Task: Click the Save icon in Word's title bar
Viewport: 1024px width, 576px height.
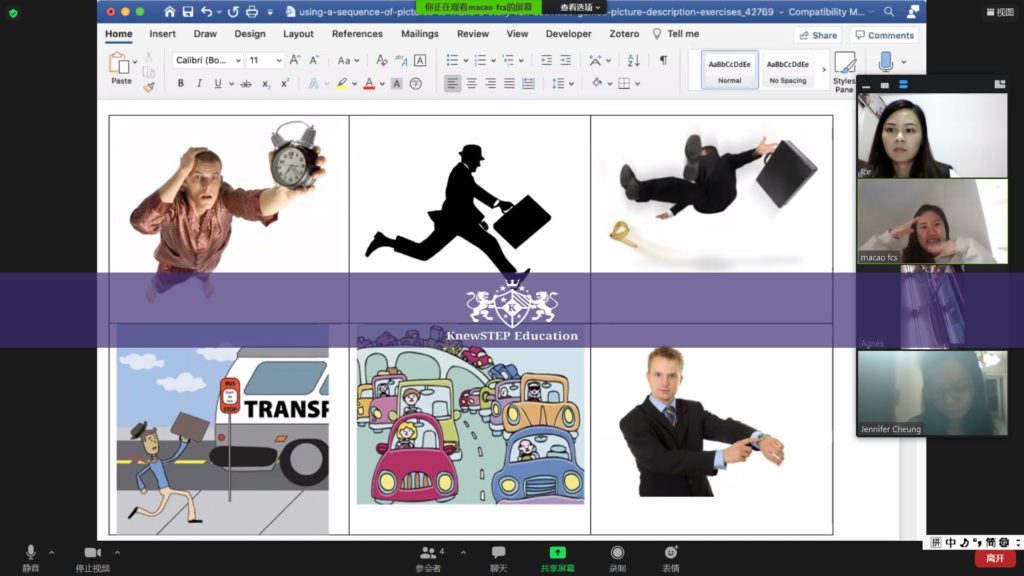Action: coord(188,12)
